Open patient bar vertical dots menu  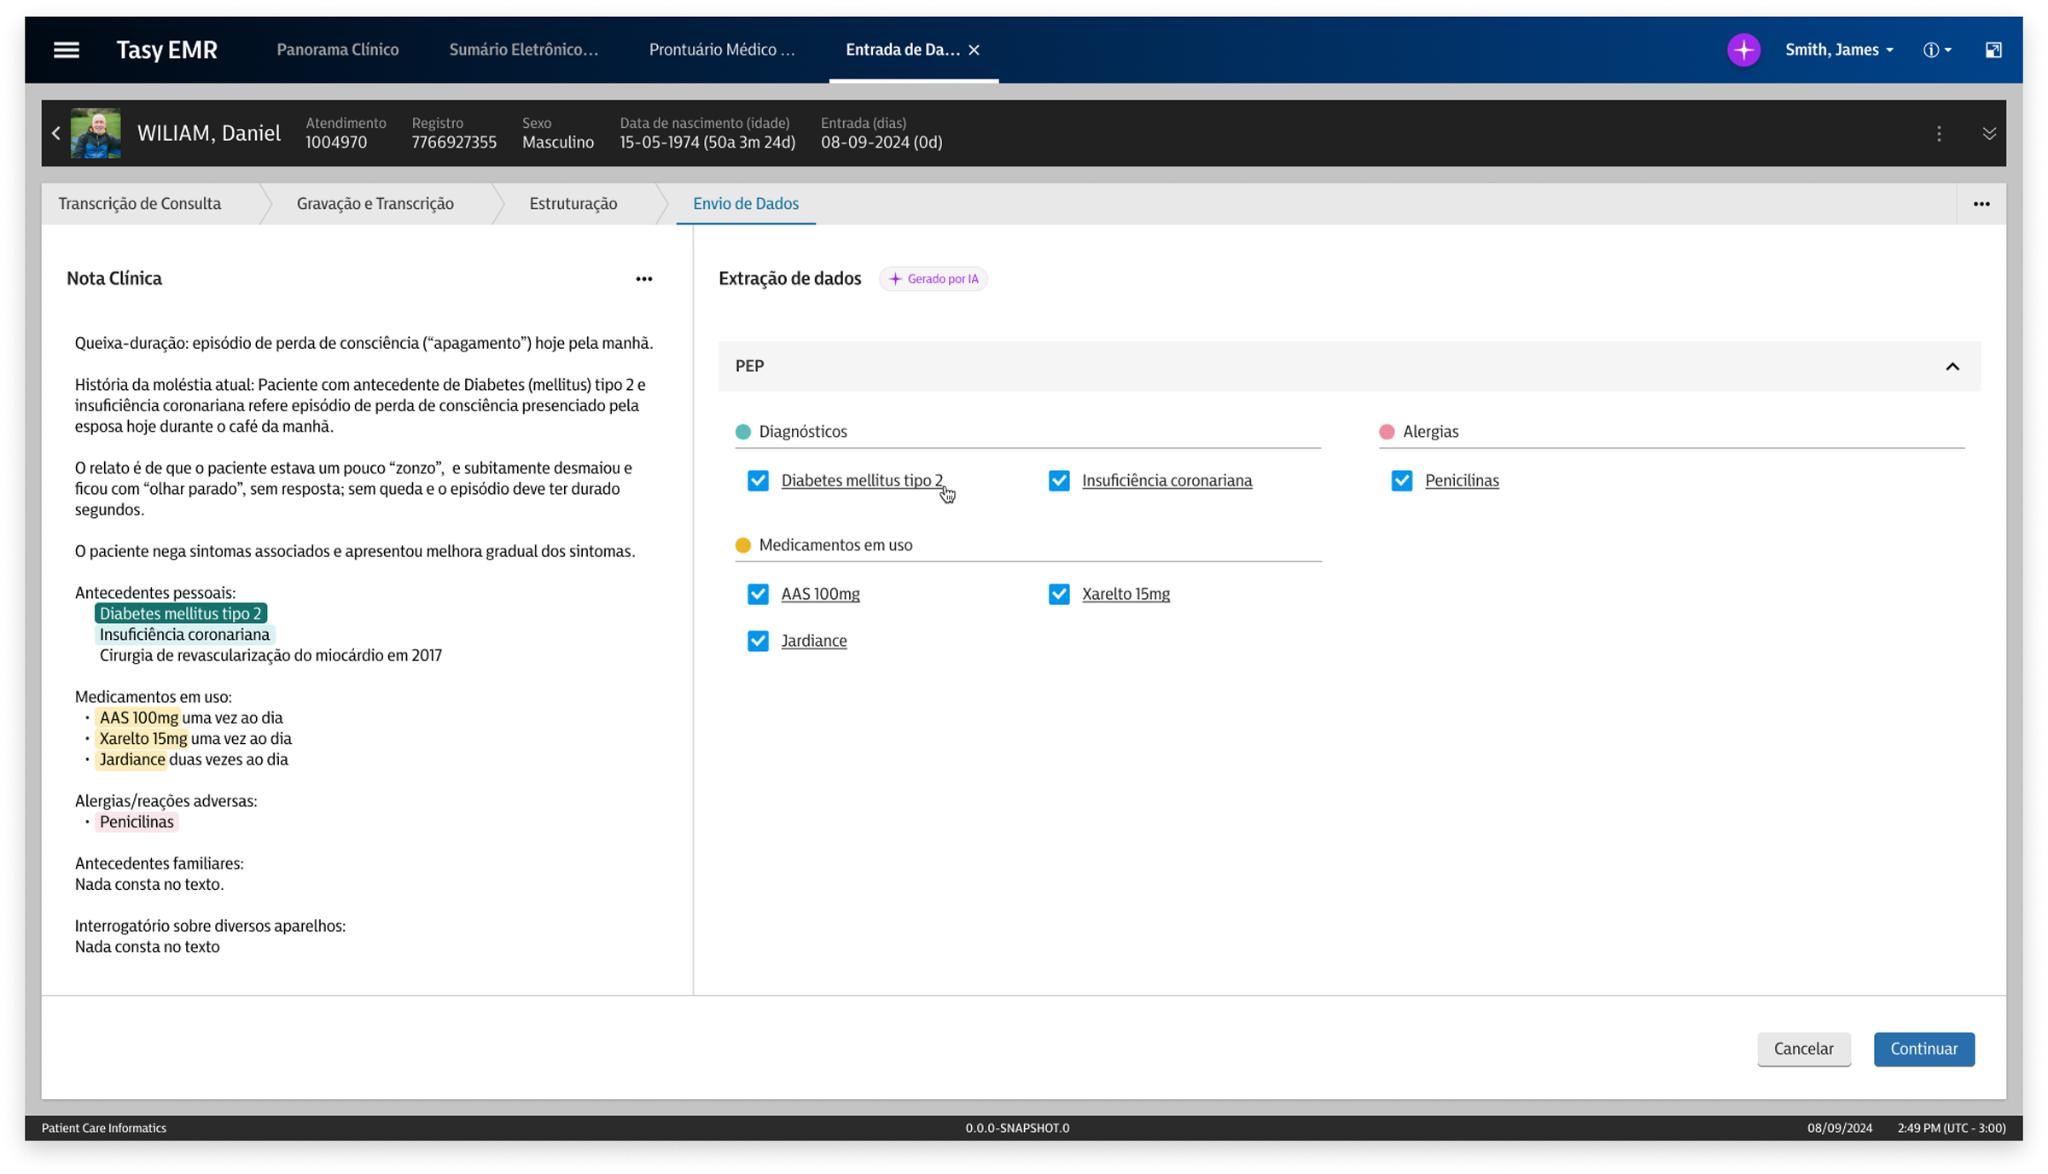(1938, 133)
